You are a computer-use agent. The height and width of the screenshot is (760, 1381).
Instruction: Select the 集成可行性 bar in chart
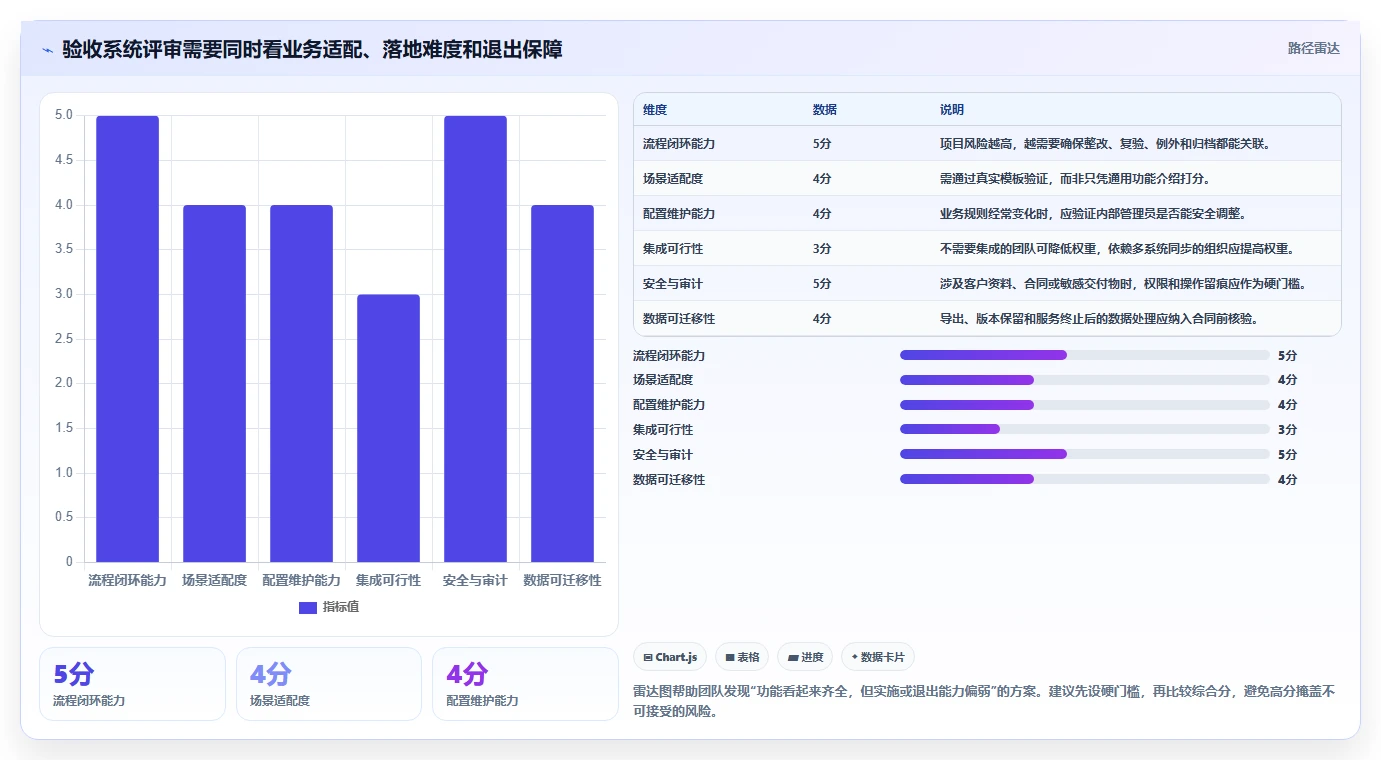[x=388, y=428]
